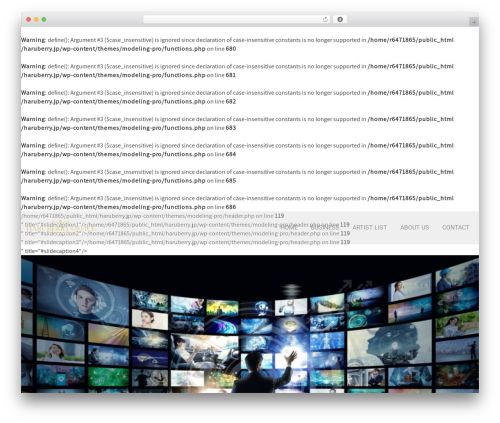Open the HOME menu item

289,228
